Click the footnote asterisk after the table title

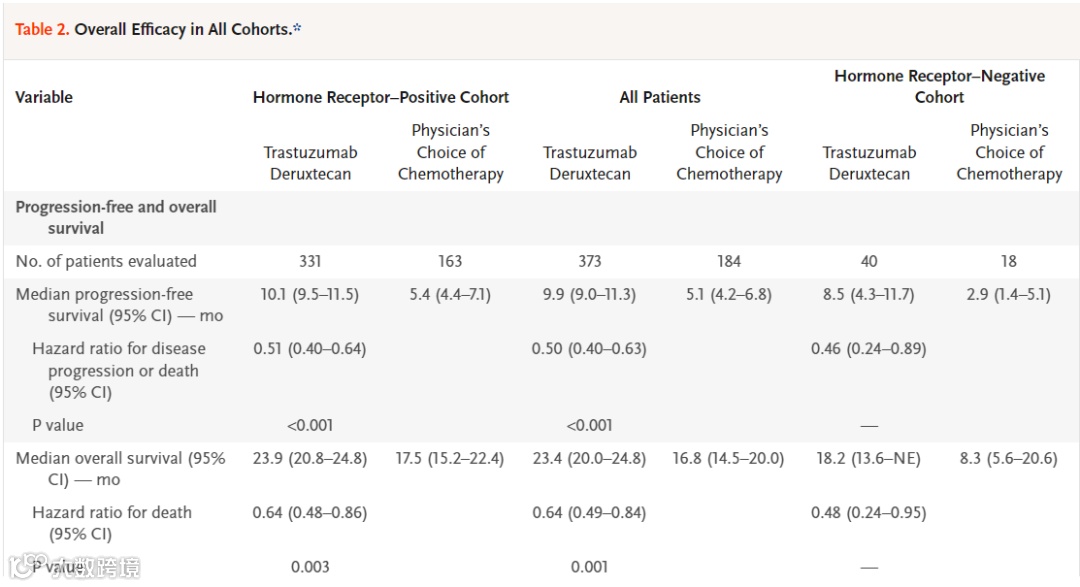[297, 28]
